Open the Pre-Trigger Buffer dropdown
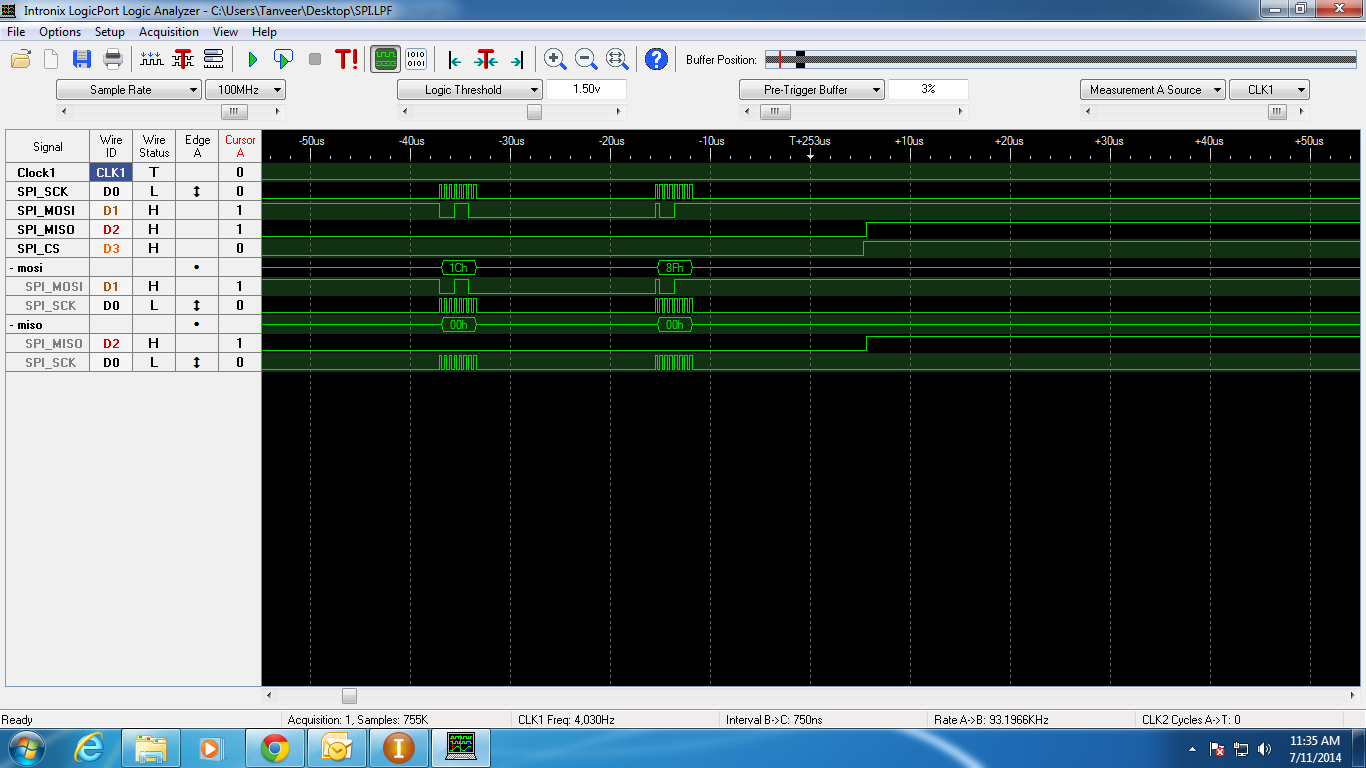 pos(812,90)
